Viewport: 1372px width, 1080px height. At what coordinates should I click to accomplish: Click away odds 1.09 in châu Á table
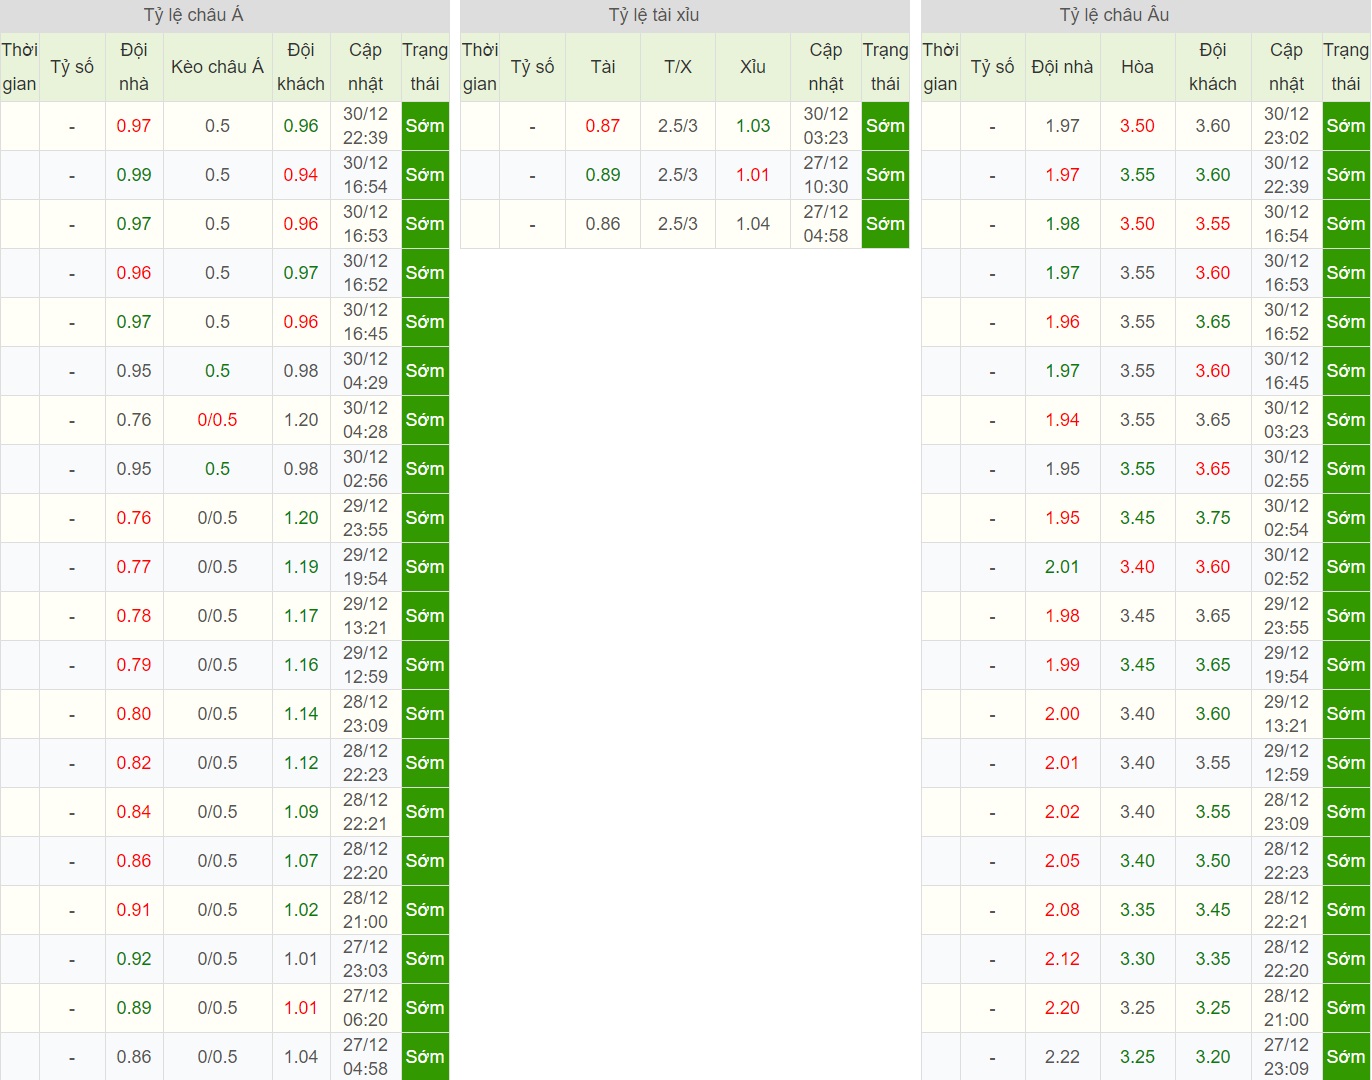click(x=301, y=812)
